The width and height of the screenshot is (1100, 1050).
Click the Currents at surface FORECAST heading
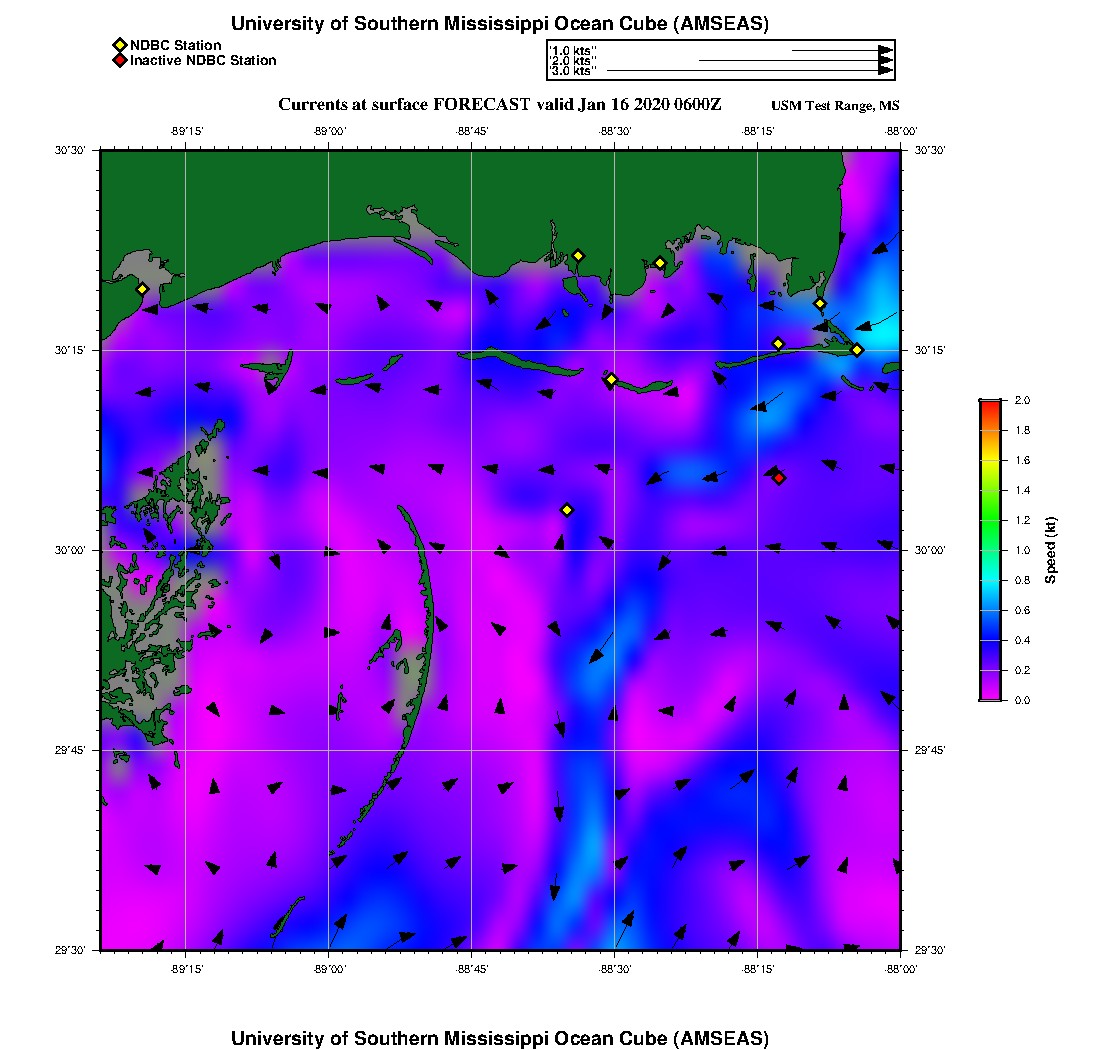pyautogui.click(x=499, y=105)
